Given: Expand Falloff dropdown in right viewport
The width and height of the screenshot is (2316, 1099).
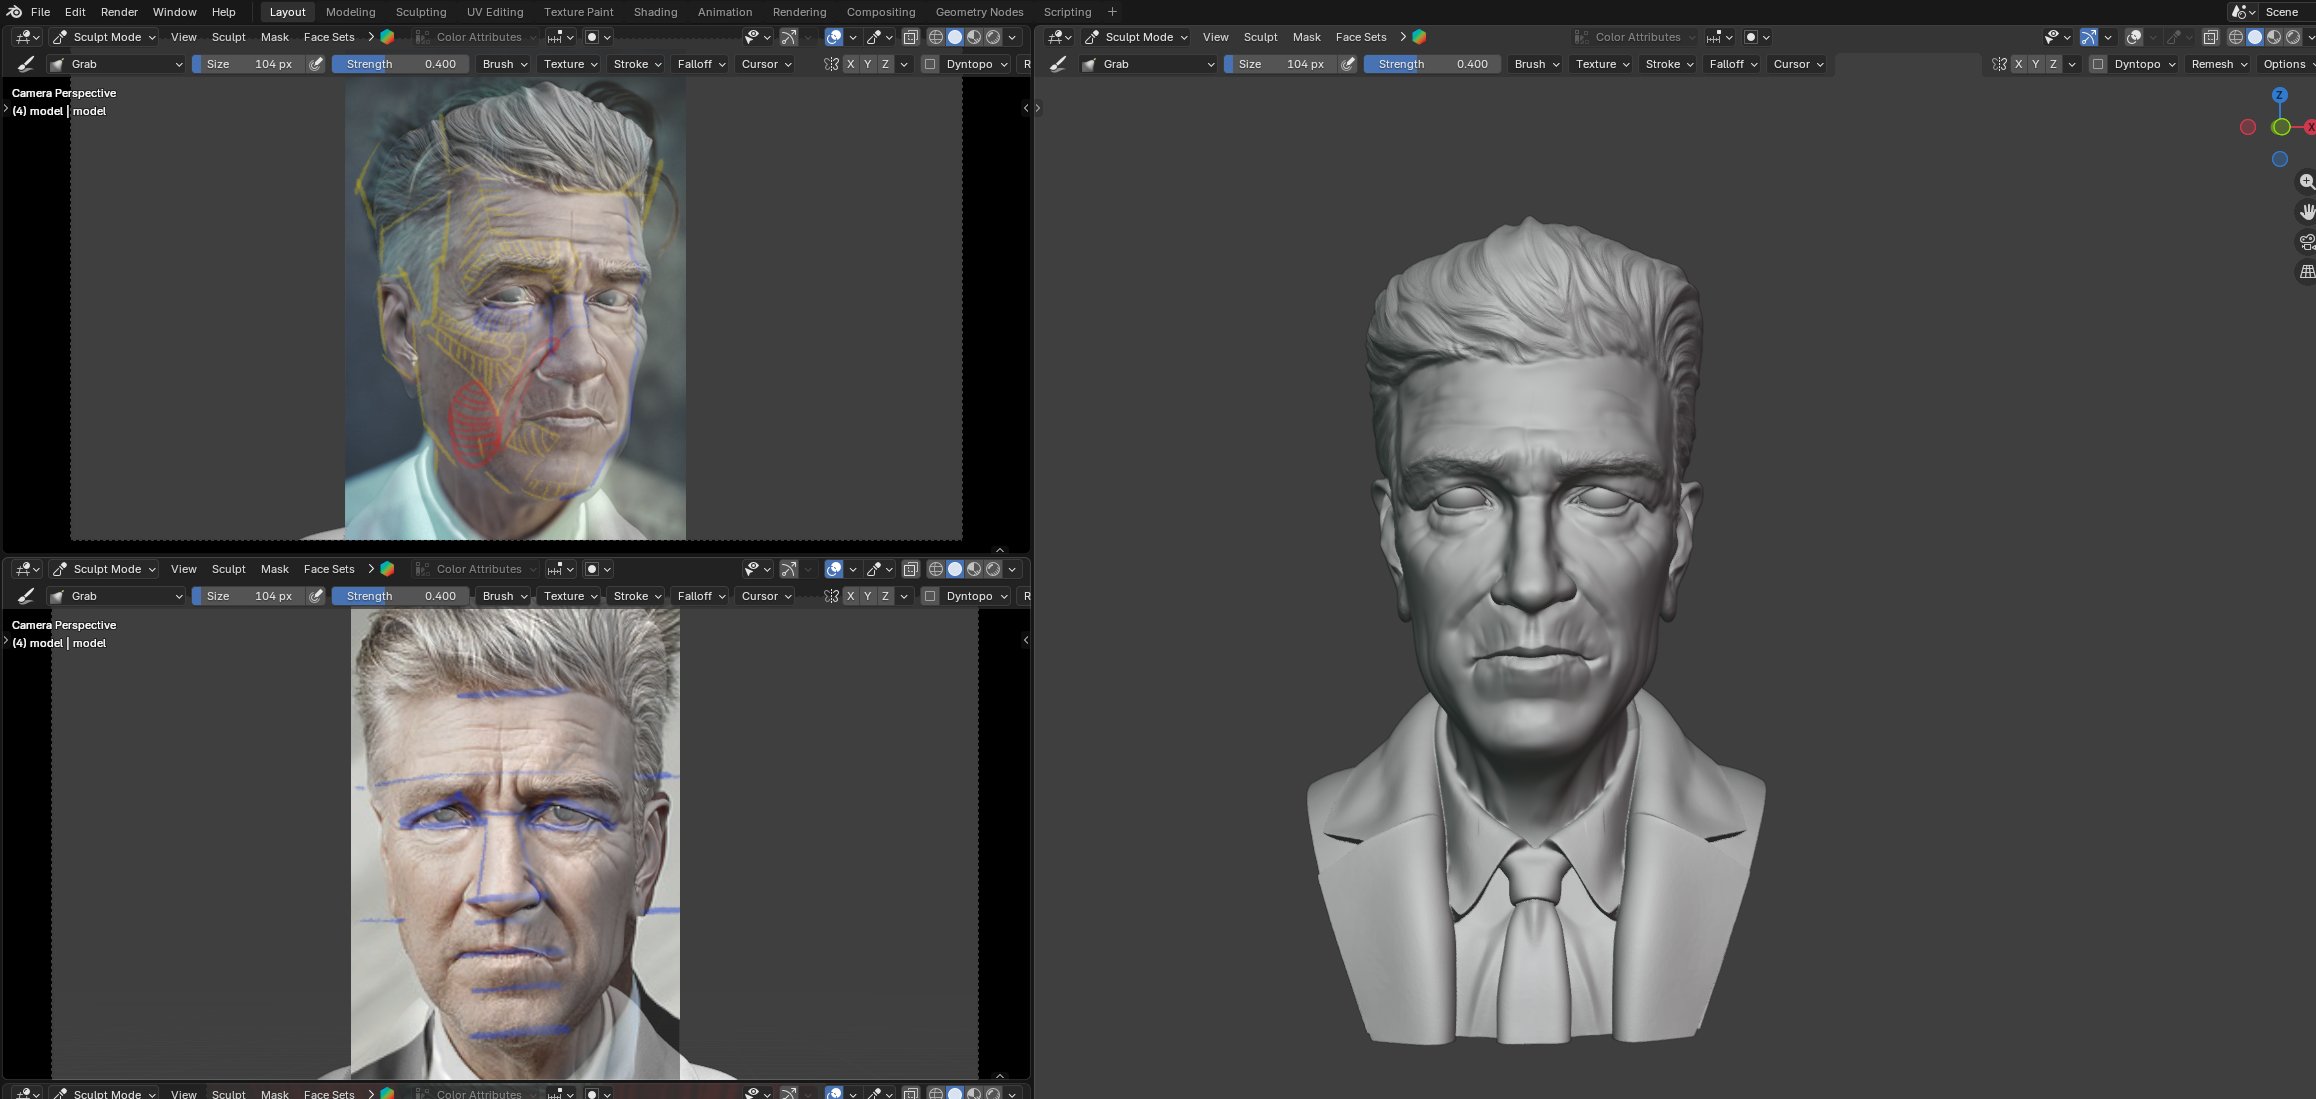Looking at the screenshot, I should (x=1733, y=64).
